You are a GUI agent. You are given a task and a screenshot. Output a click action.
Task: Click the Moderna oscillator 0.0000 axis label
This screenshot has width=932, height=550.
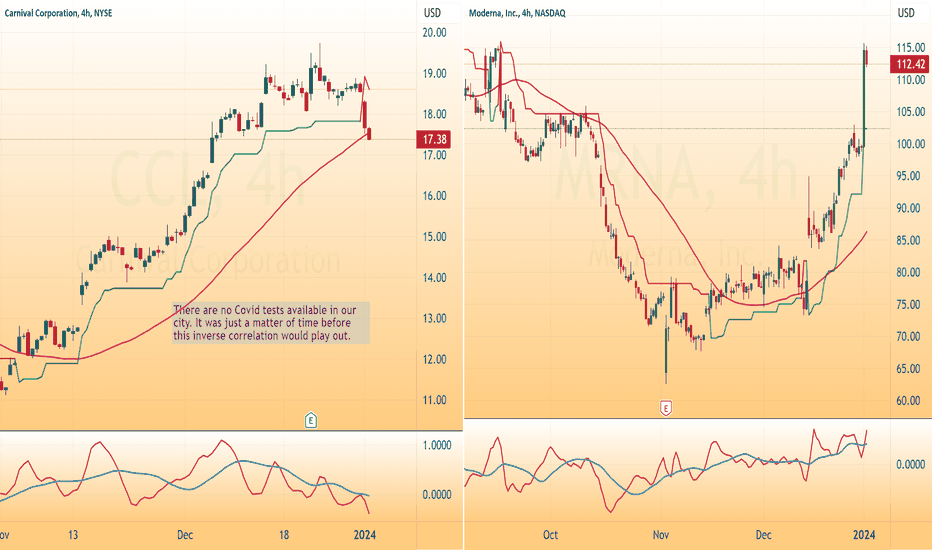point(911,464)
